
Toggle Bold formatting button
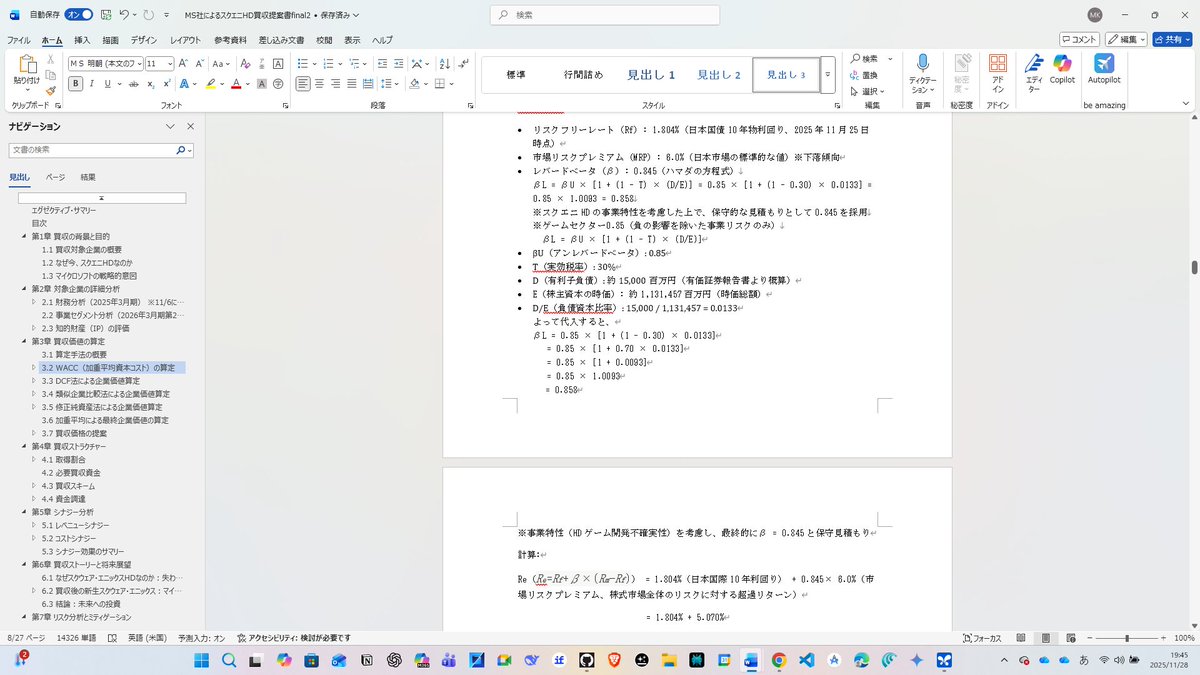pyautogui.click(x=75, y=84)
